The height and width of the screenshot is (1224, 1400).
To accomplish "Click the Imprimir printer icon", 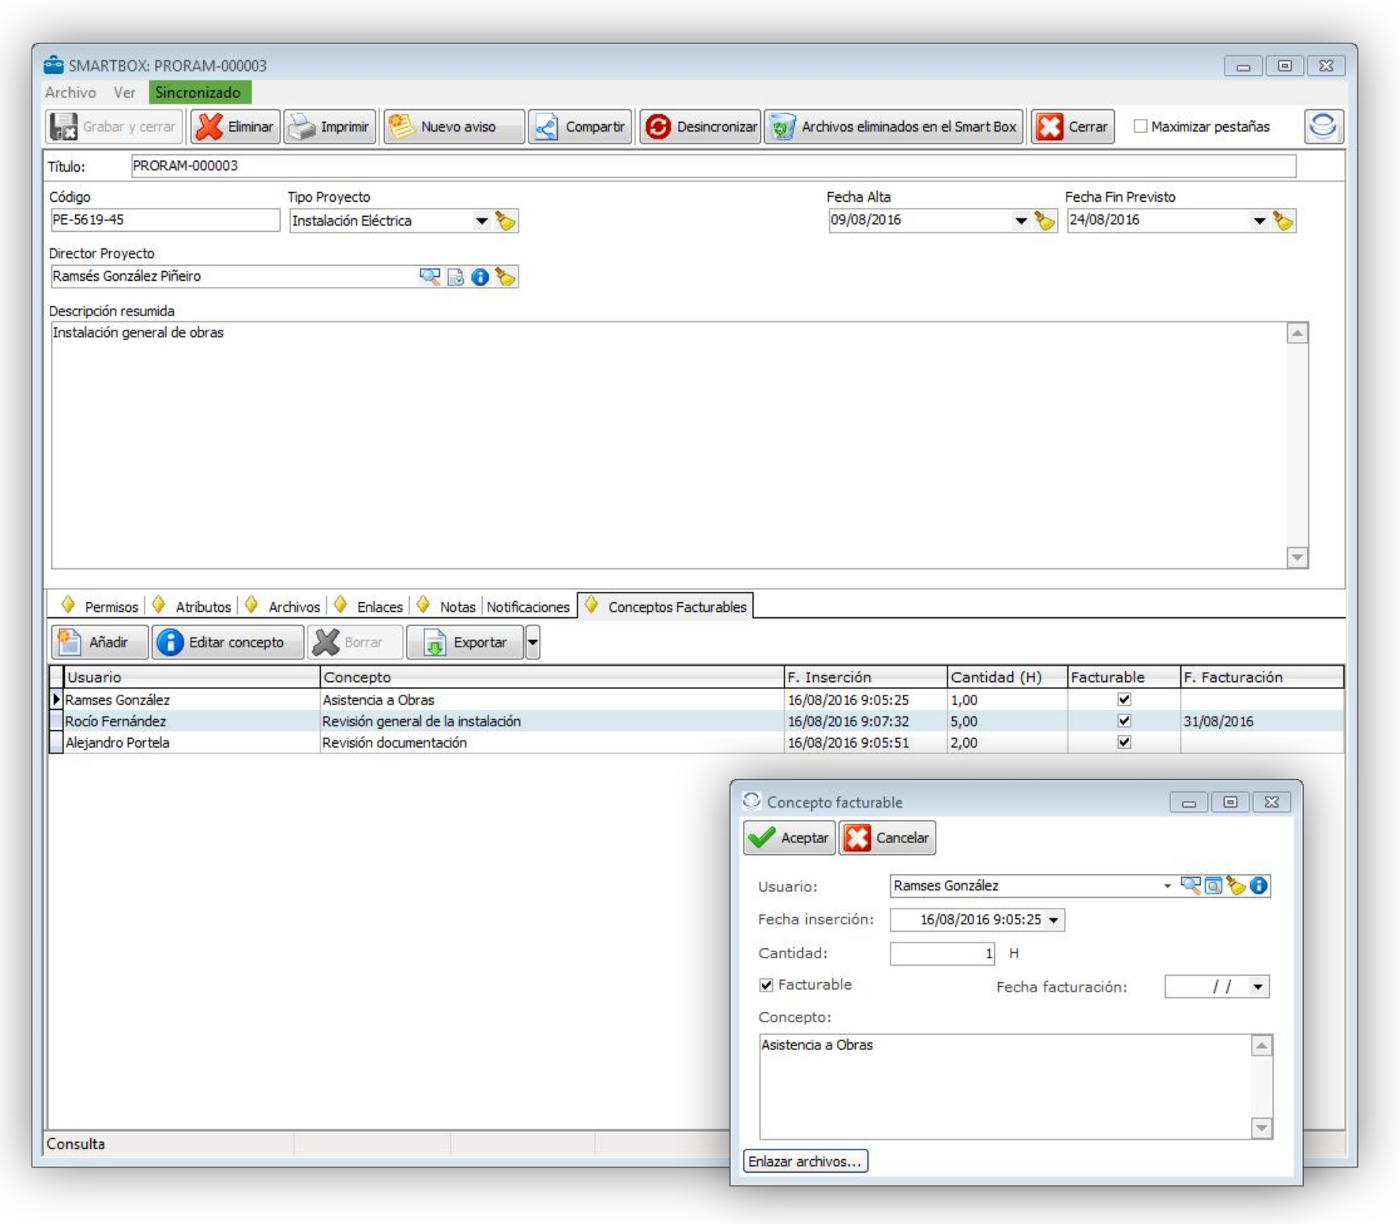I will click(302, 127).
